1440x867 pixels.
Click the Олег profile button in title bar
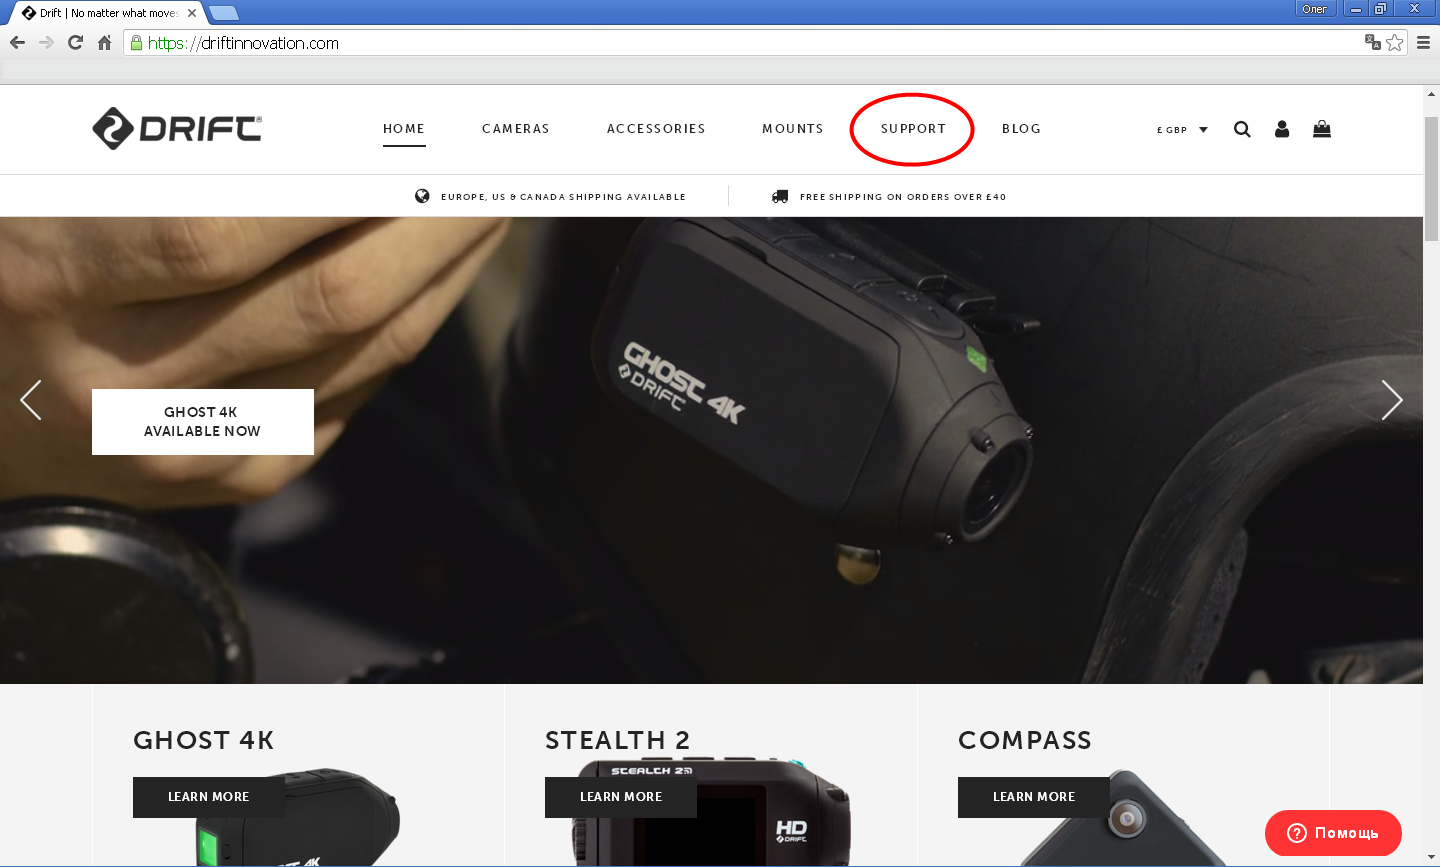1315,9
